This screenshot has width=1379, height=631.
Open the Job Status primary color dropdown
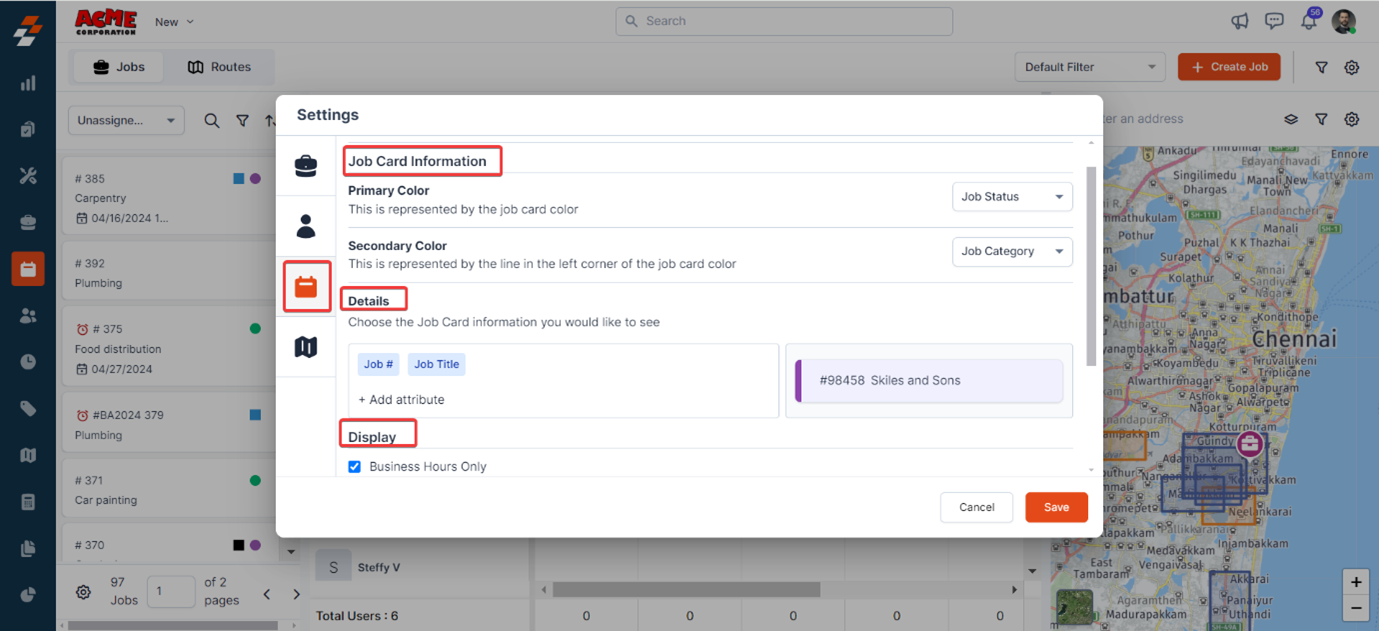pos(1012,197)
